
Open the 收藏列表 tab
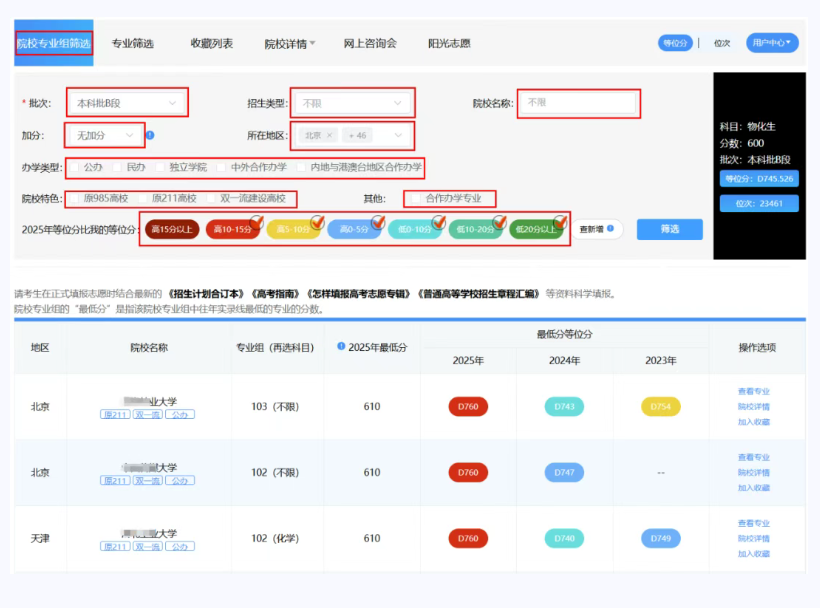[x=211, y=43]
